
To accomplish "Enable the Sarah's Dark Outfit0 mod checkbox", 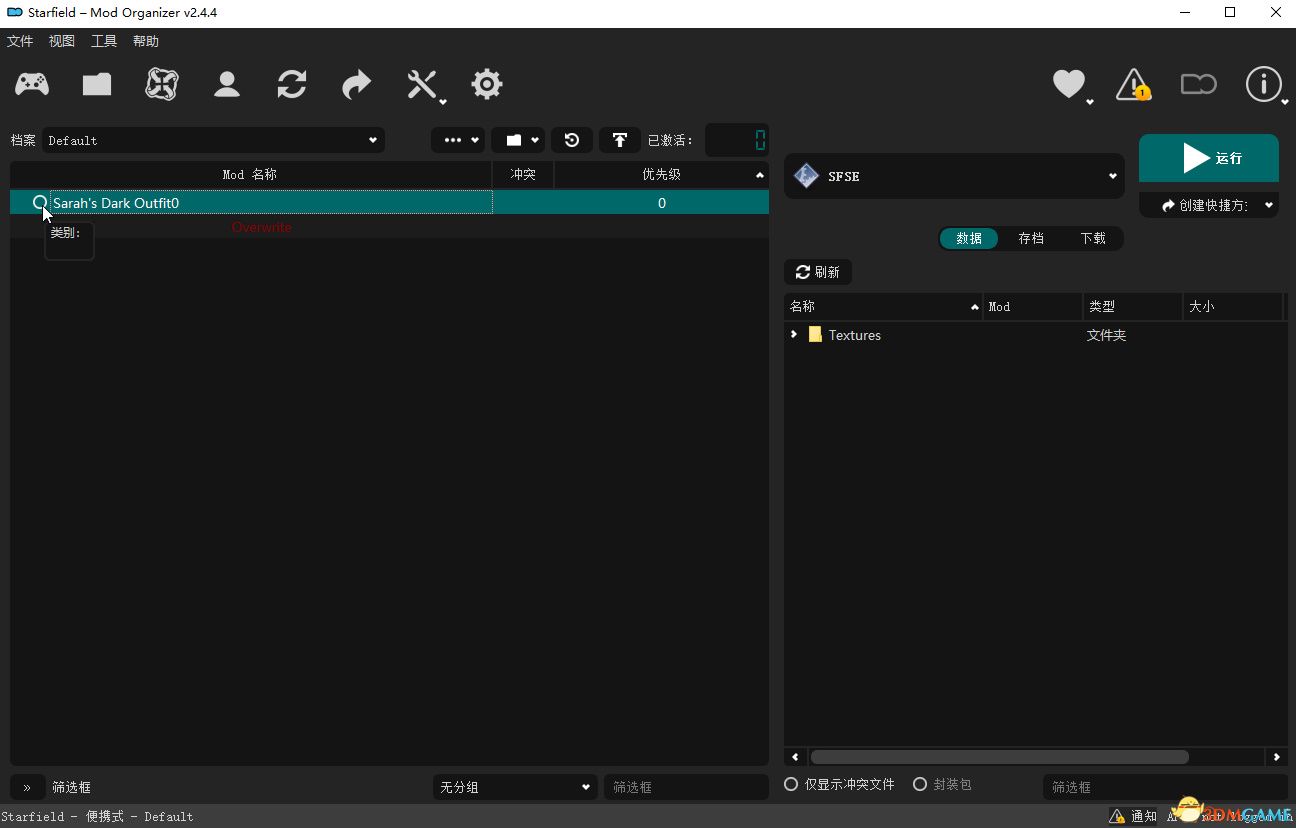I will pos(40,203).
